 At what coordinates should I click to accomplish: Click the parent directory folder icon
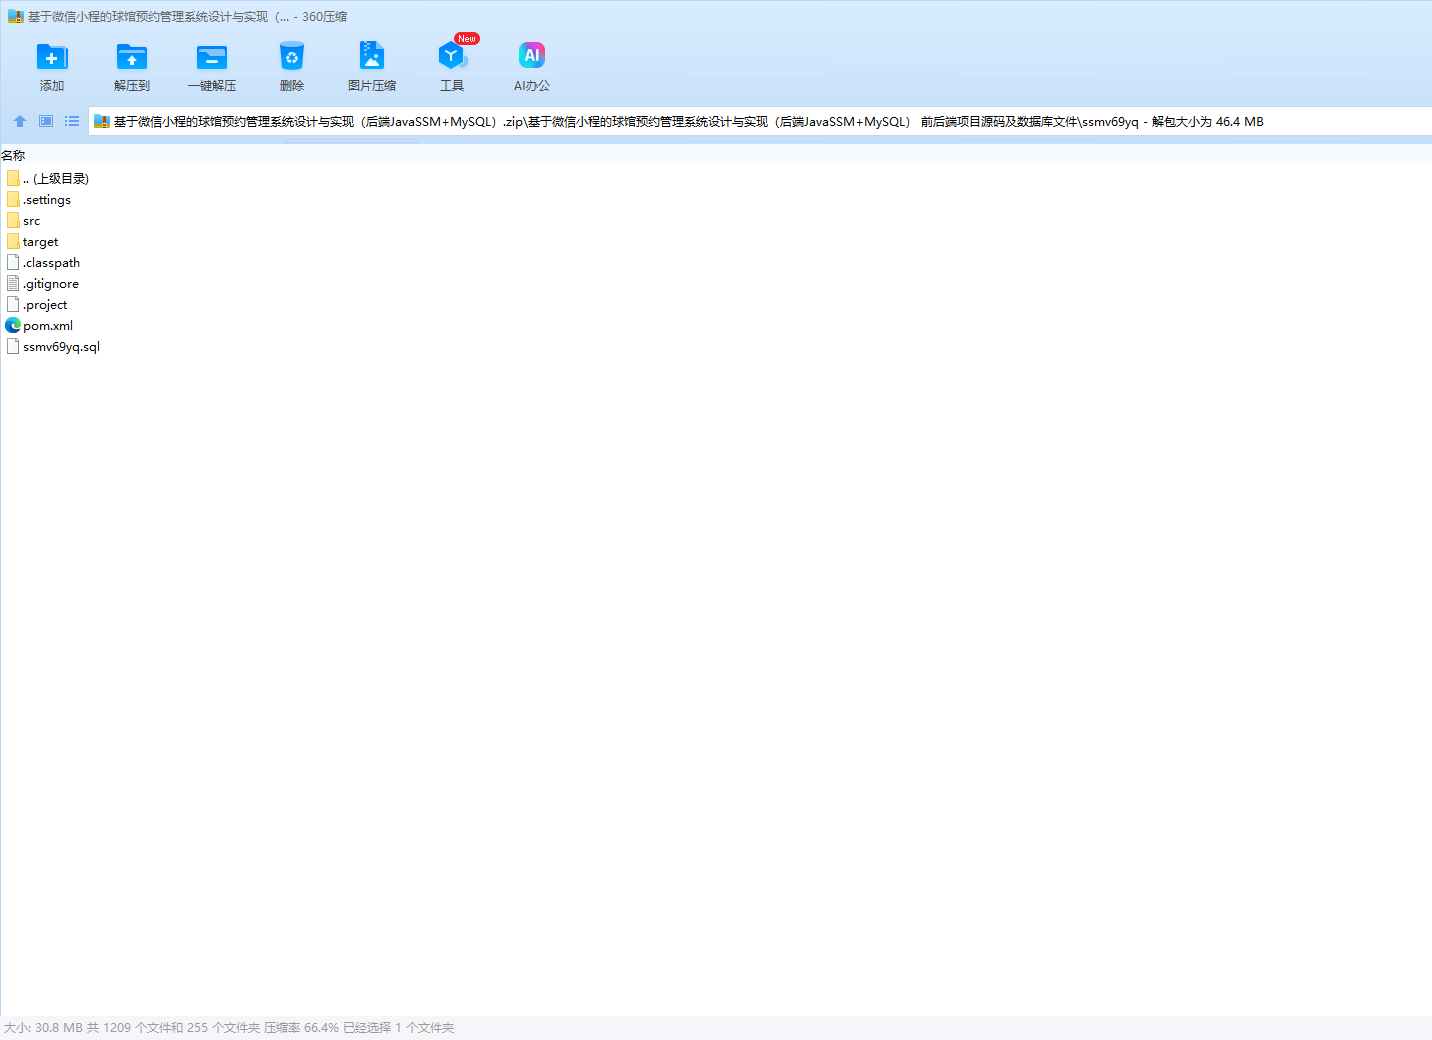(13, 178)
